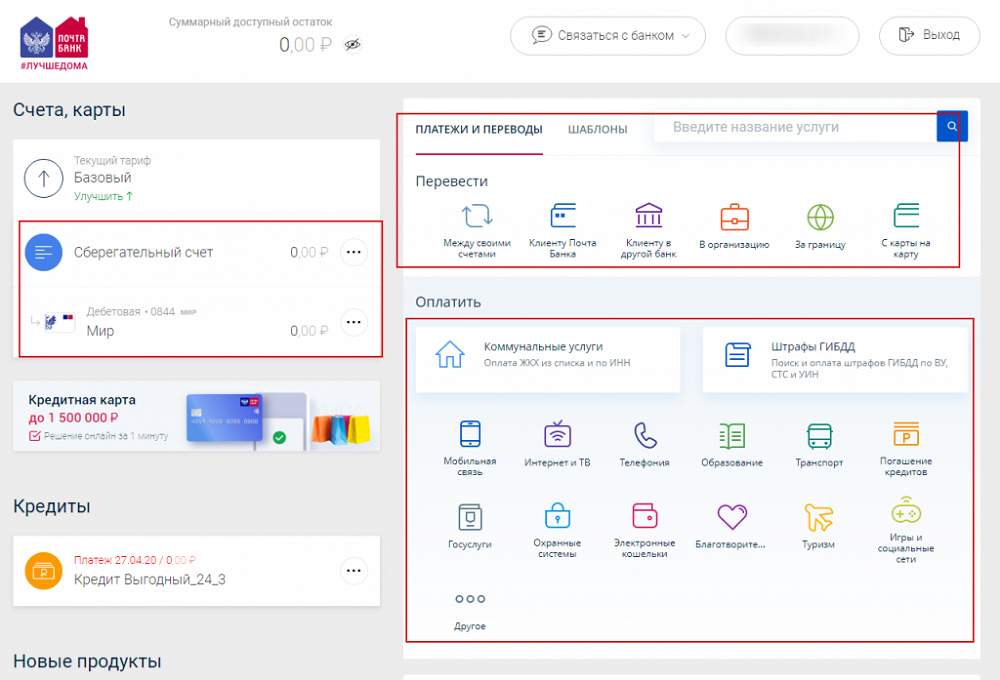Choose transfer to client of another bank

(x=649, y=219)
